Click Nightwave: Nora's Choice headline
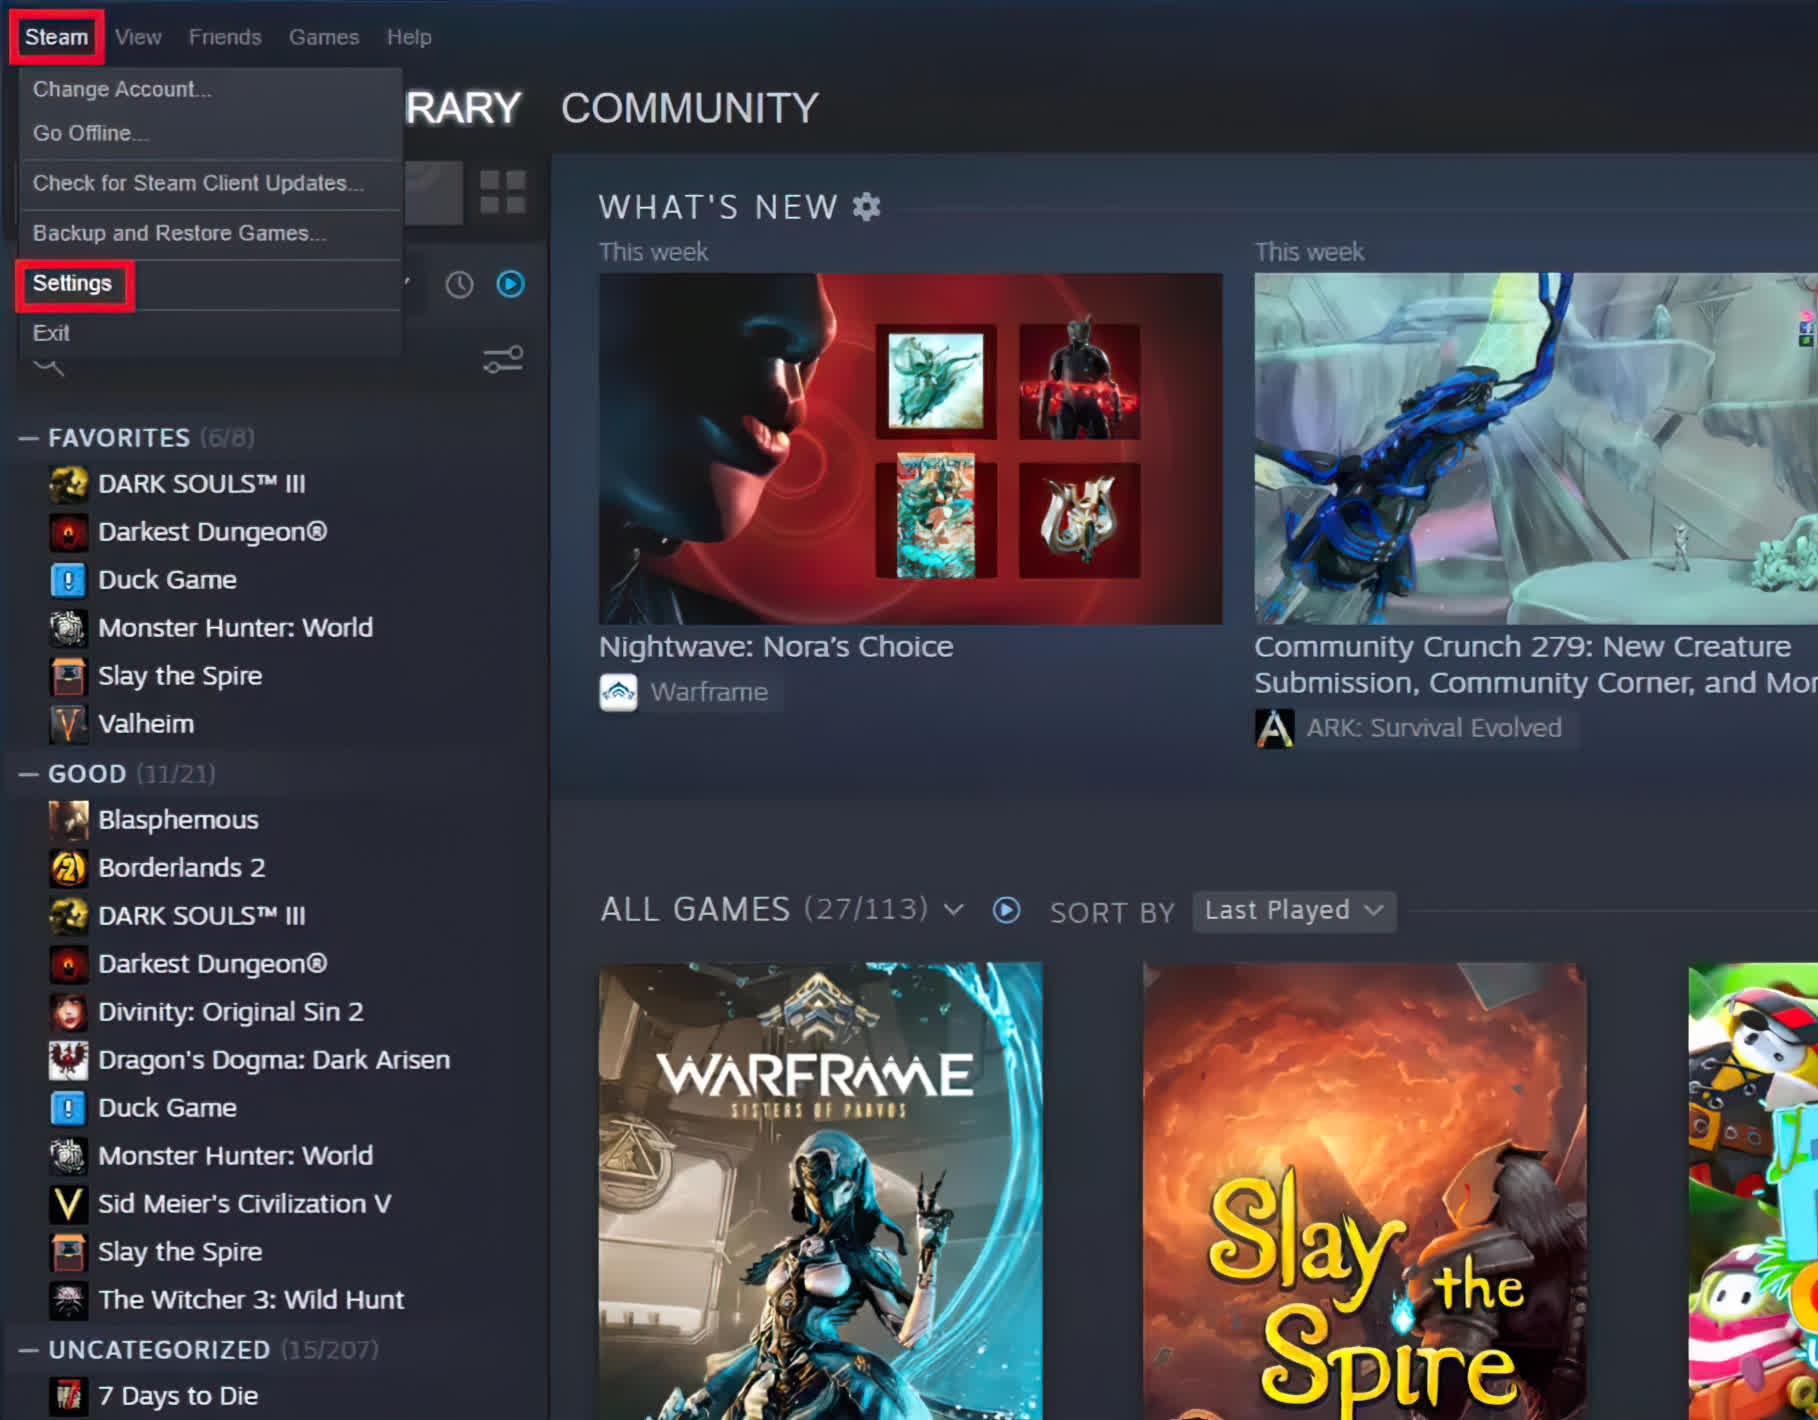 coord(776,647)
